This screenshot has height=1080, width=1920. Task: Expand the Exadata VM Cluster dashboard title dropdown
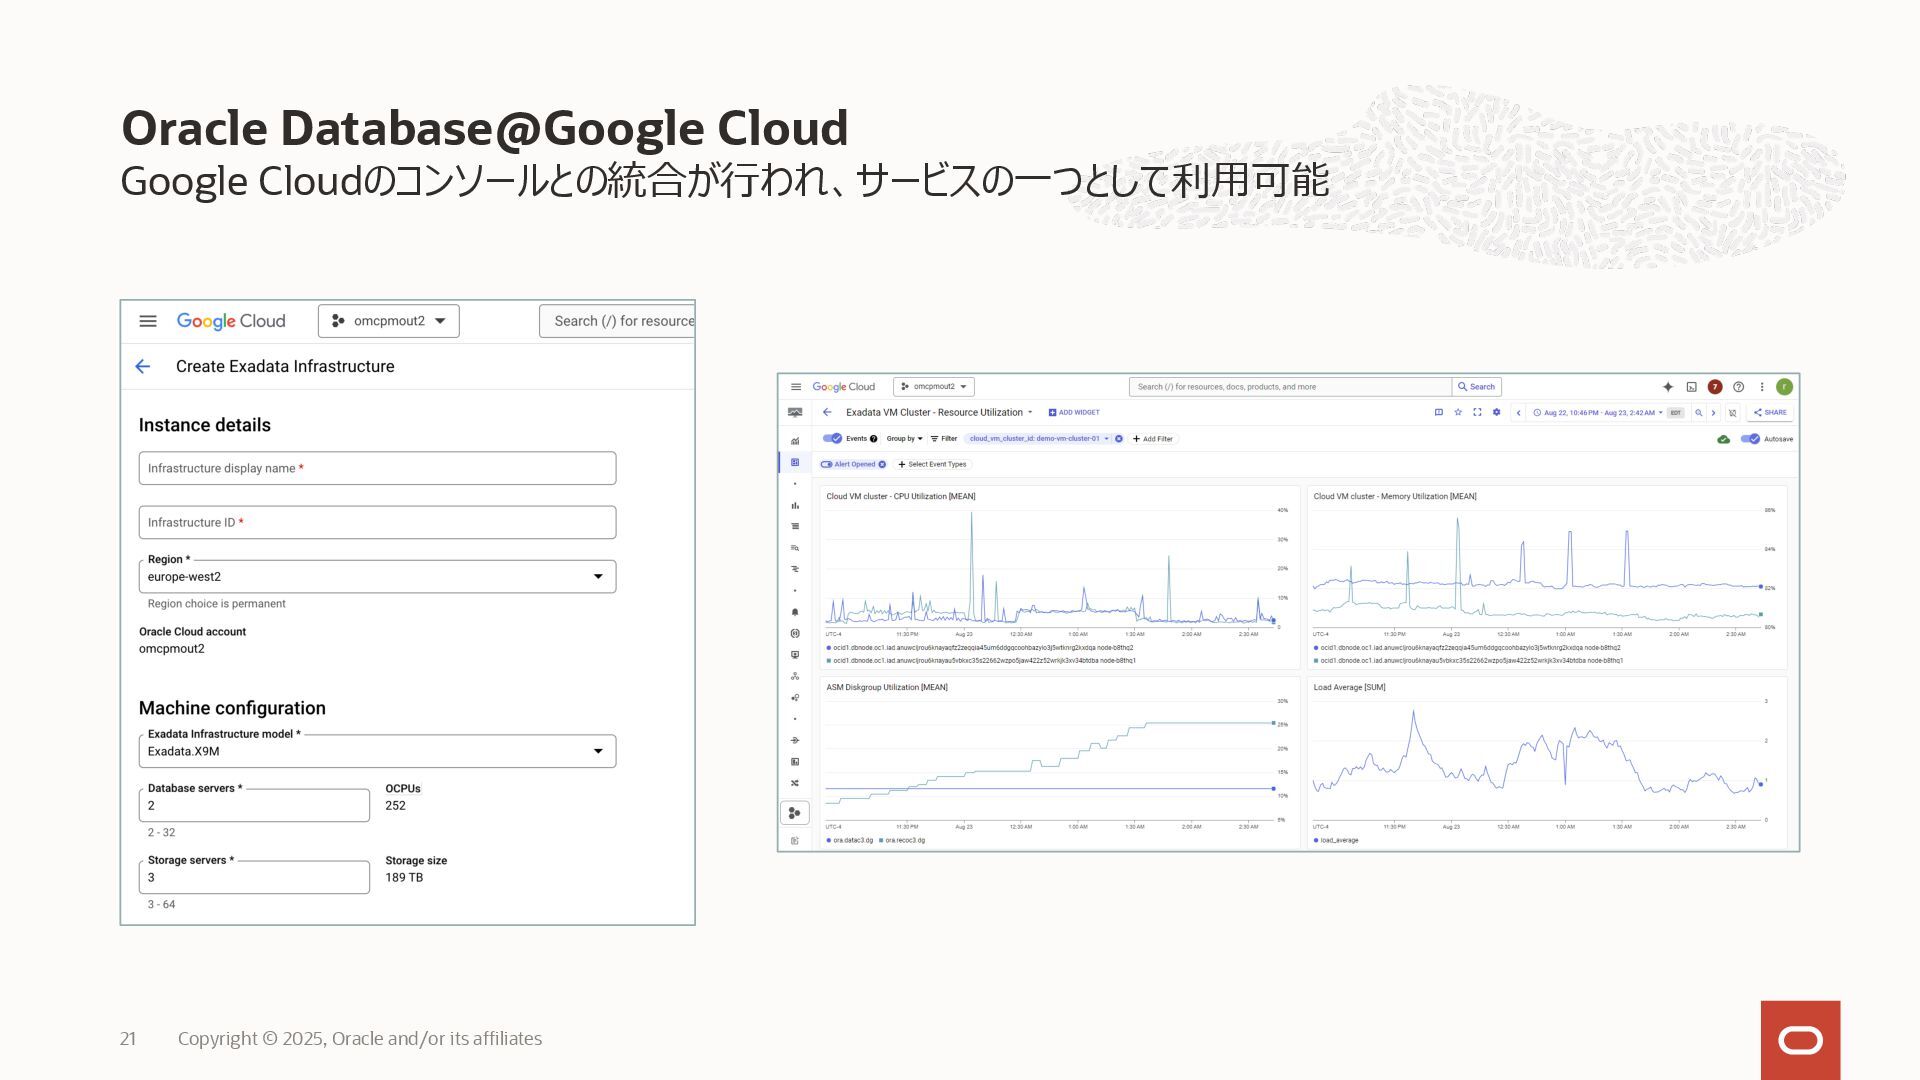coord(1030,412)
